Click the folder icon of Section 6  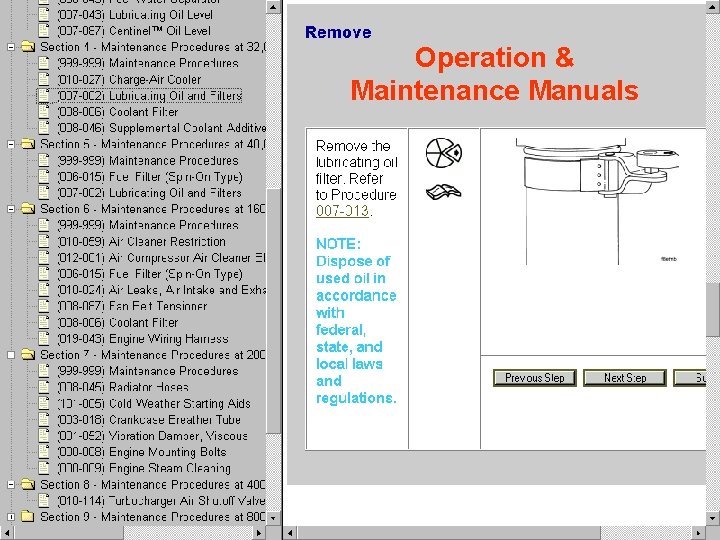tap(28, 209)
